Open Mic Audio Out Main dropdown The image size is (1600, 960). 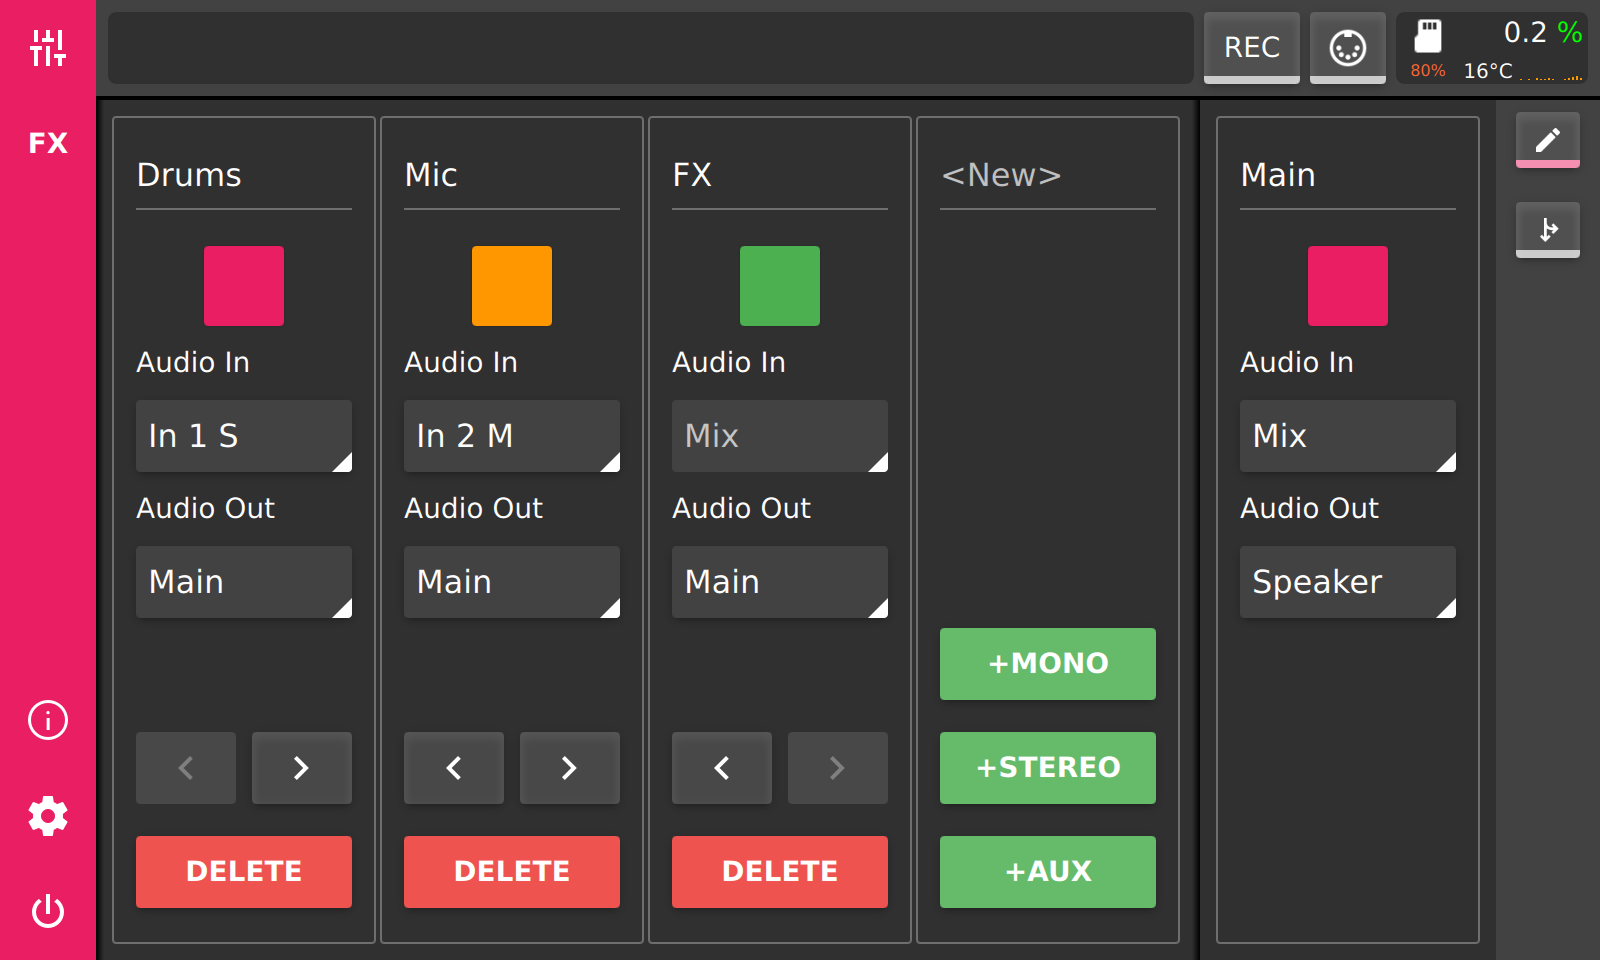[x=512, y=582]
